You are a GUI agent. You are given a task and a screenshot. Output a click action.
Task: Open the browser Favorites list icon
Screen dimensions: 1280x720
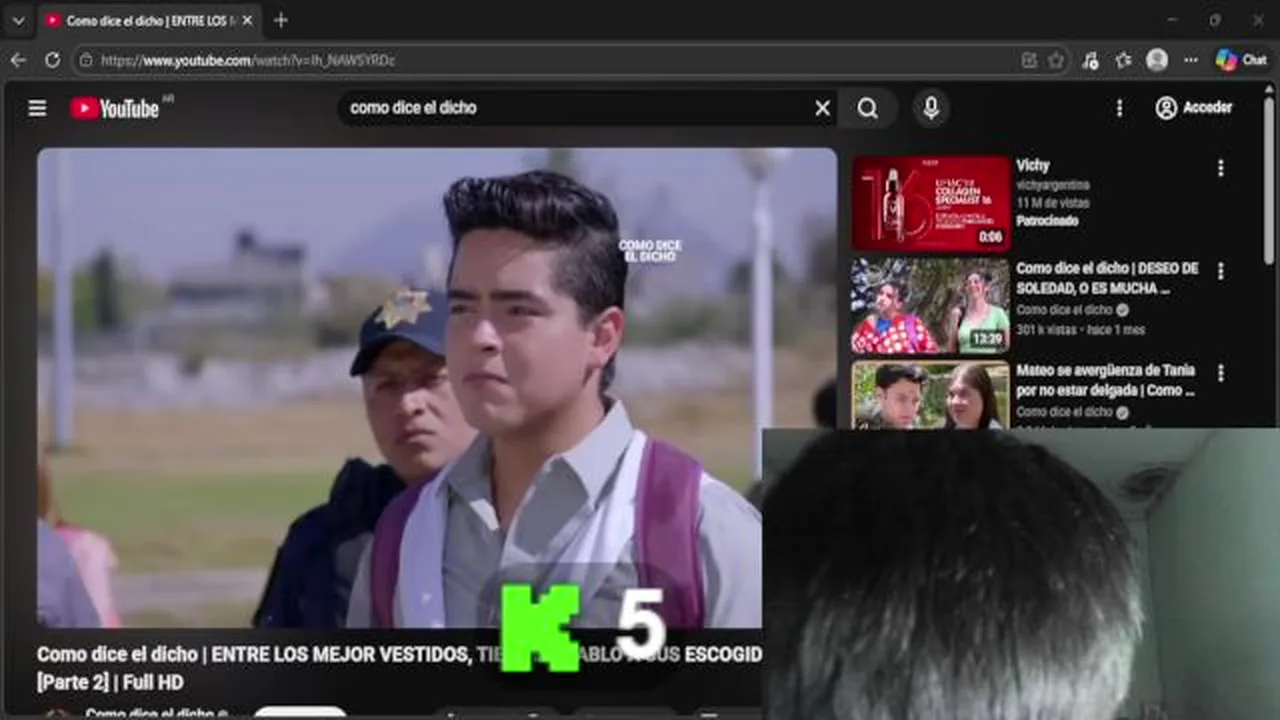pyautogui.click(x=1123, y=60)
